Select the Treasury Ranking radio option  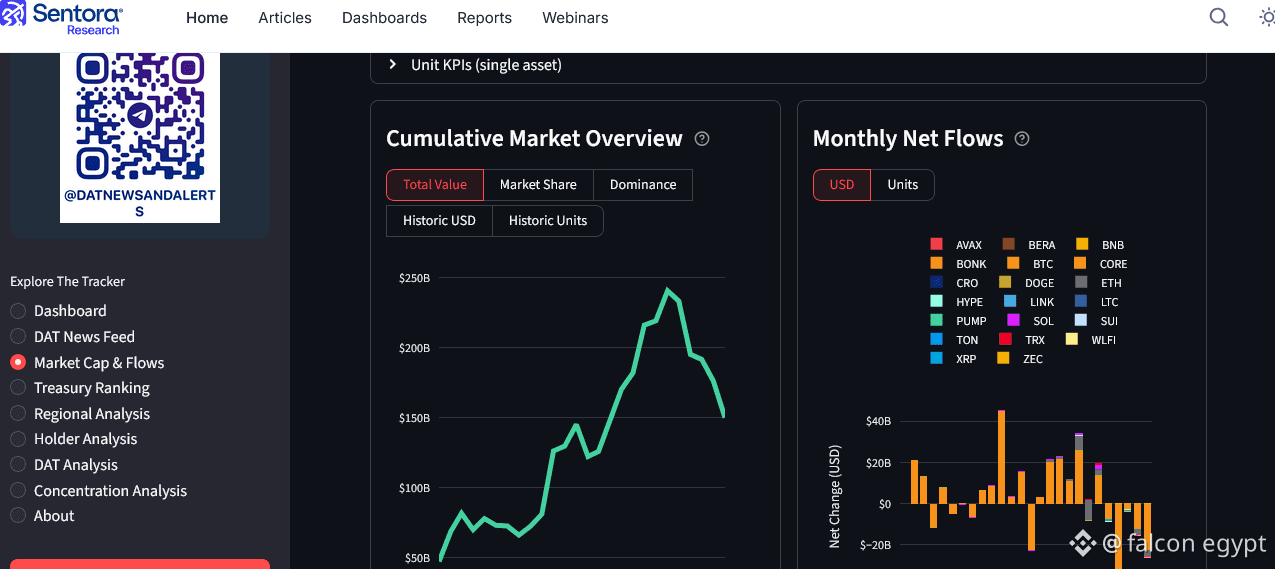[18, 388]
